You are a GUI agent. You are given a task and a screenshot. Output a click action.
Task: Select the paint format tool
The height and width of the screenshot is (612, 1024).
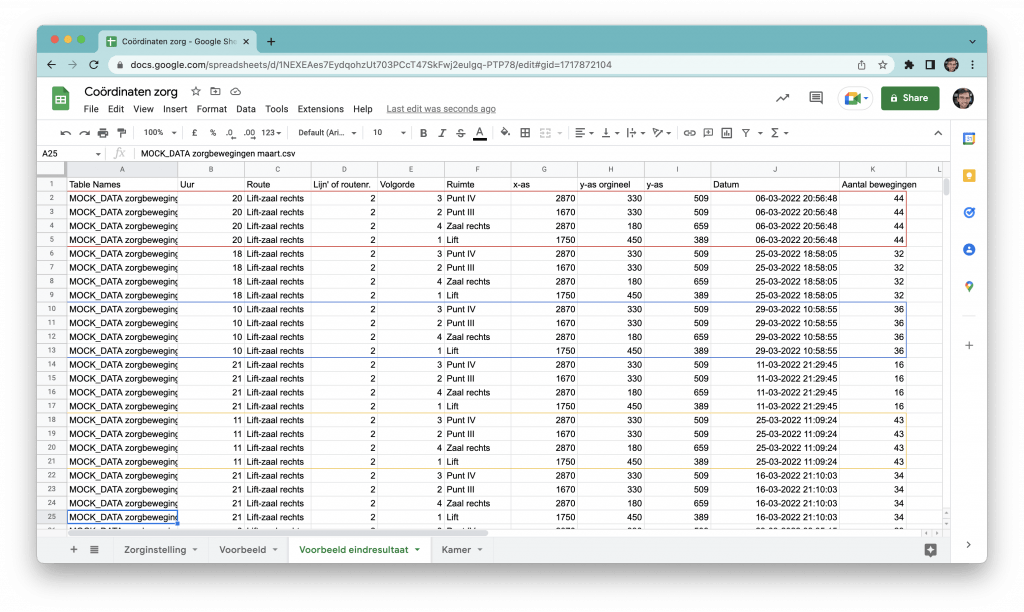coord(122,133)
